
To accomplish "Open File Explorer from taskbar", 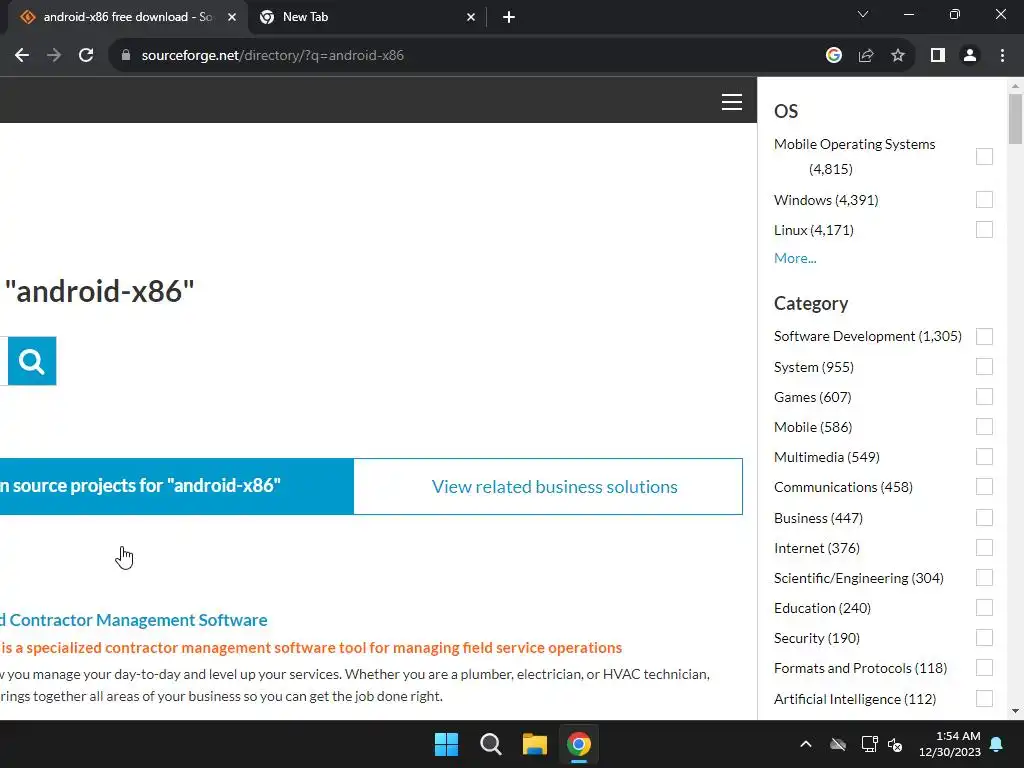I will coord(534,744).
